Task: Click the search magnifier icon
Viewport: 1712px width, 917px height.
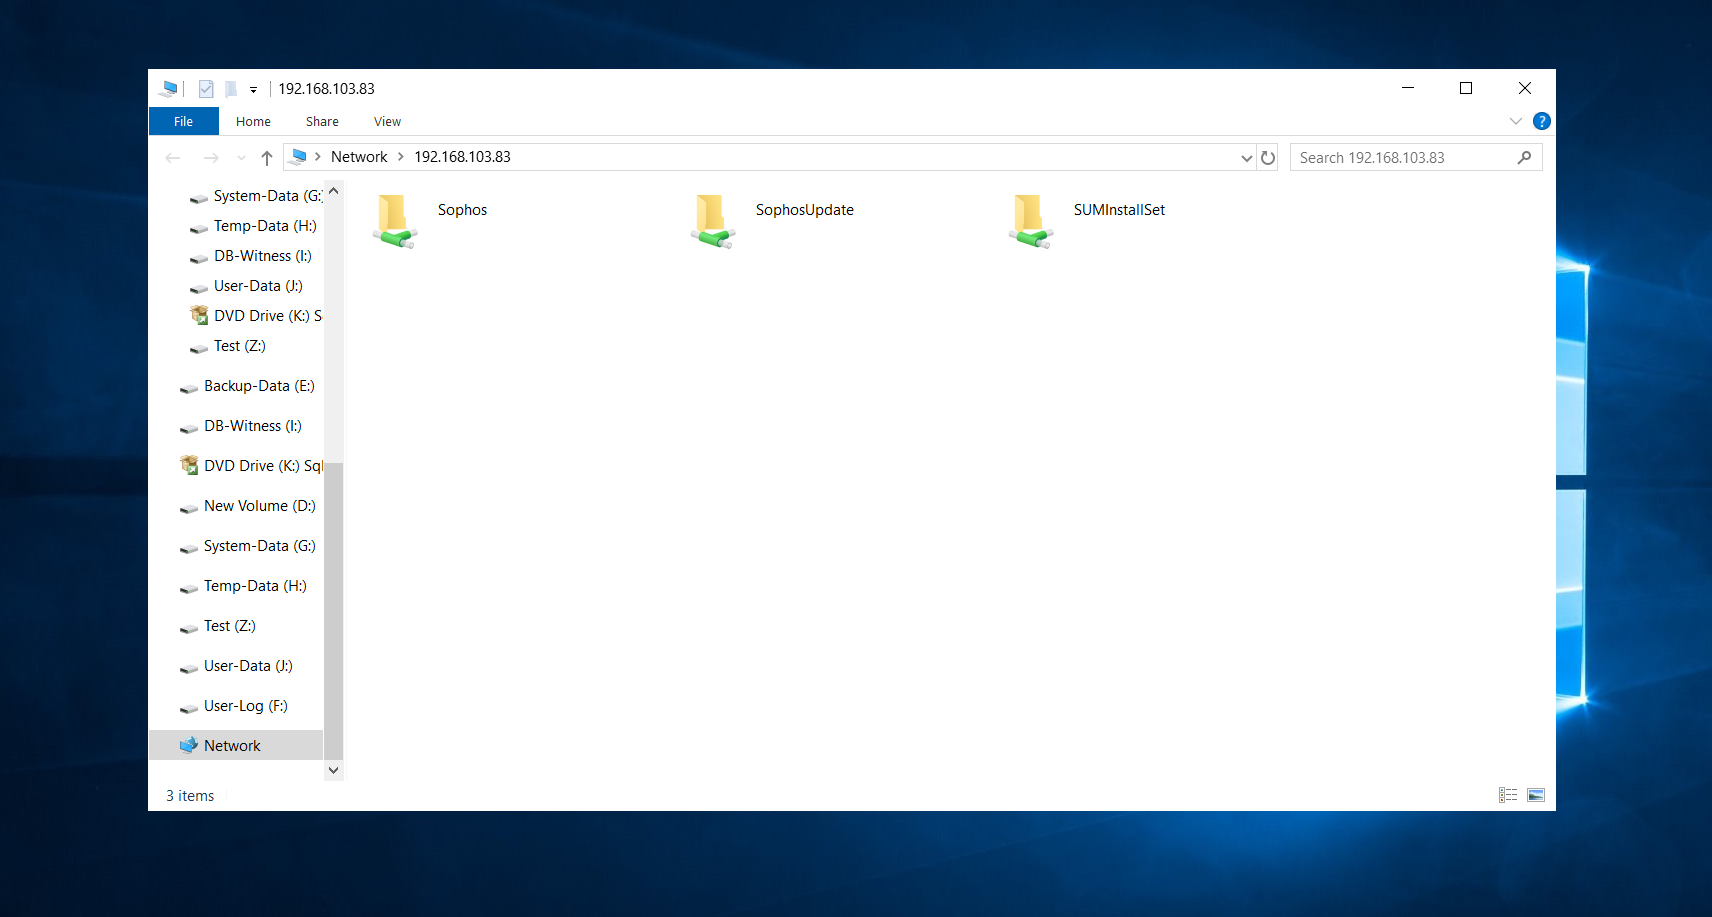Action: click(1524, 158)
